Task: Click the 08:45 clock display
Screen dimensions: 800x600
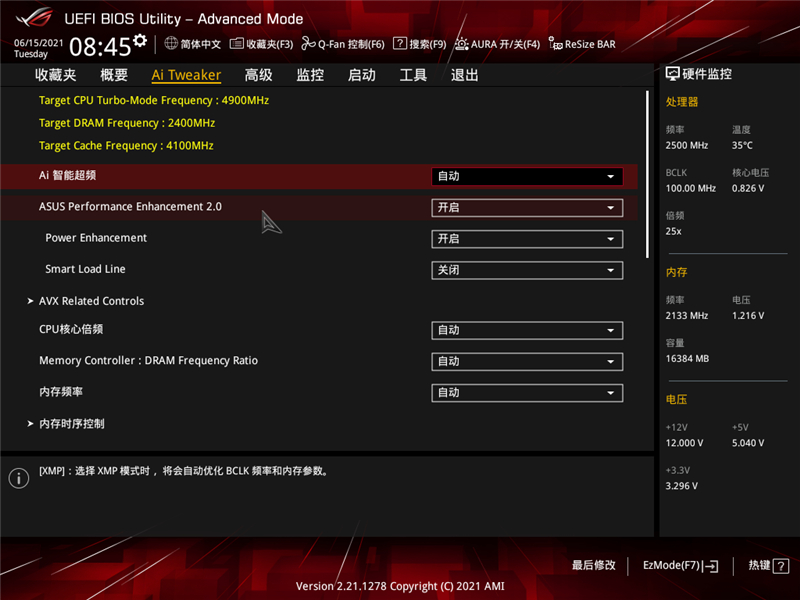Action: tap(100, 47)
